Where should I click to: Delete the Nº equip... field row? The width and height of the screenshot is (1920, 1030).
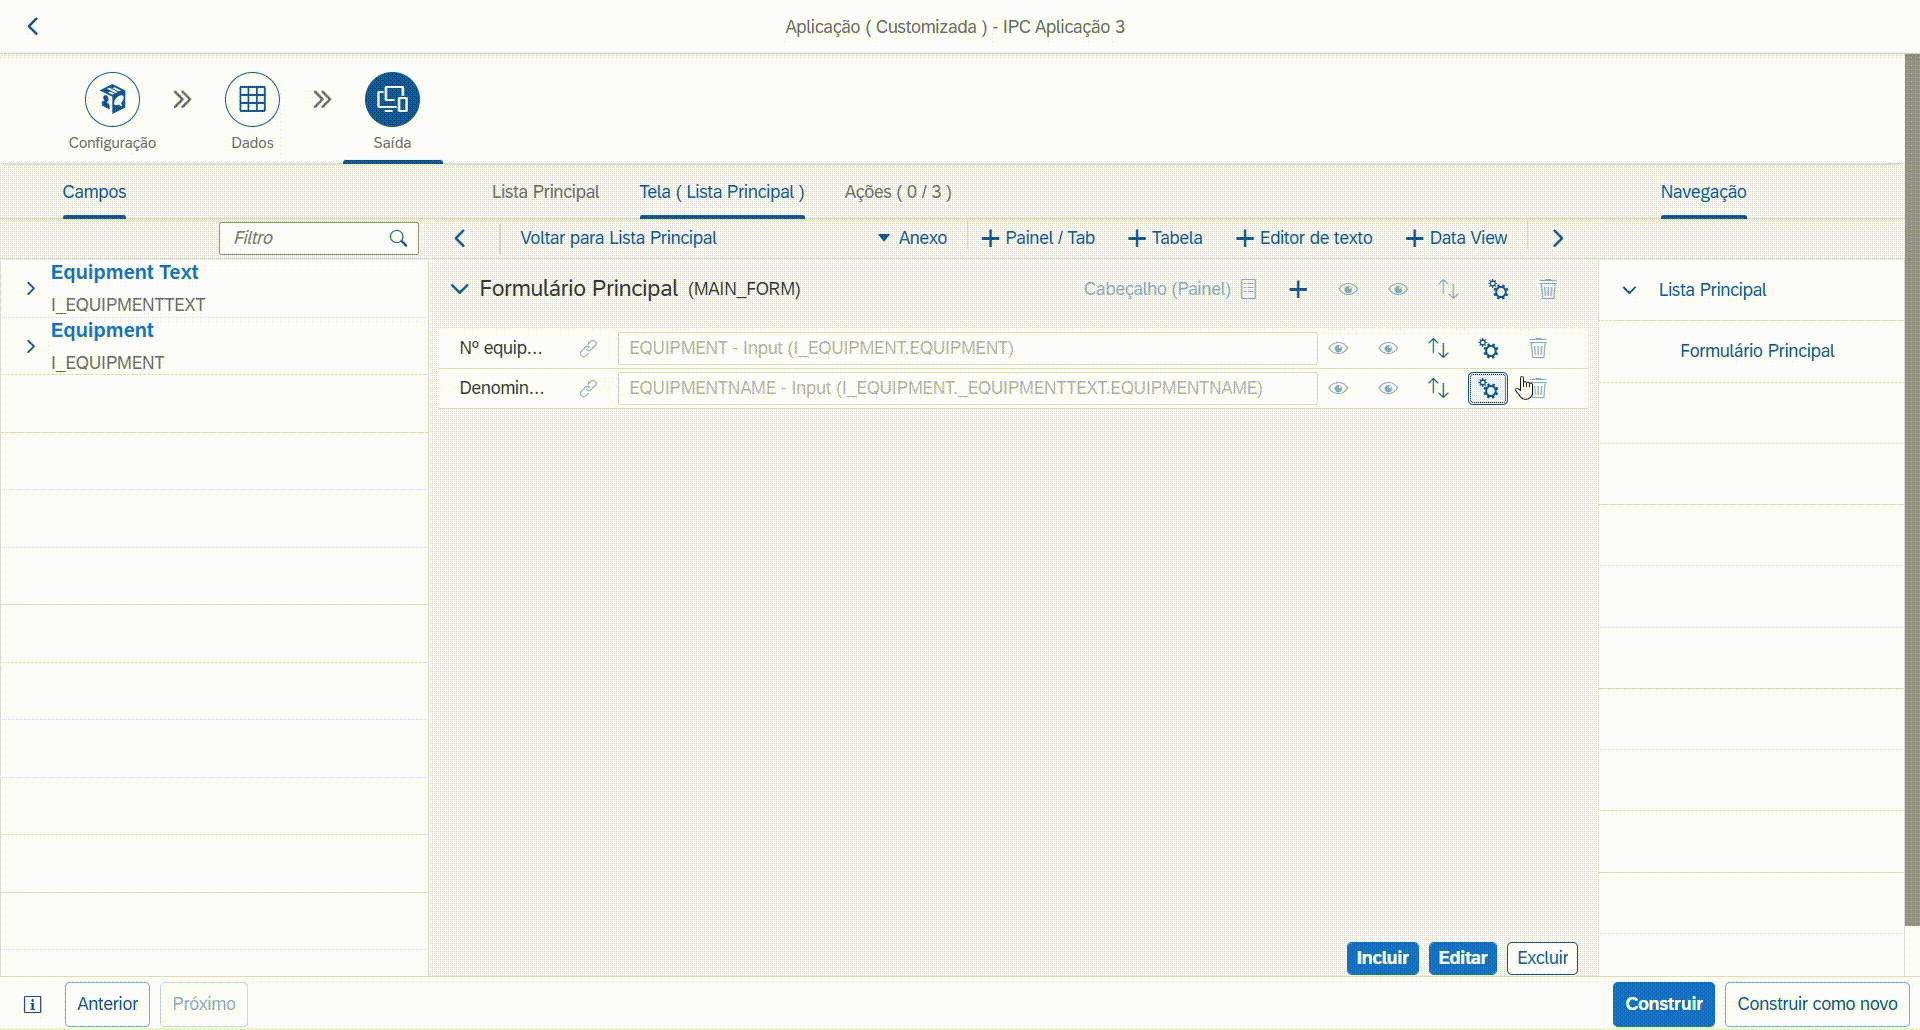pyautogui.click(x=1538, y=348)
